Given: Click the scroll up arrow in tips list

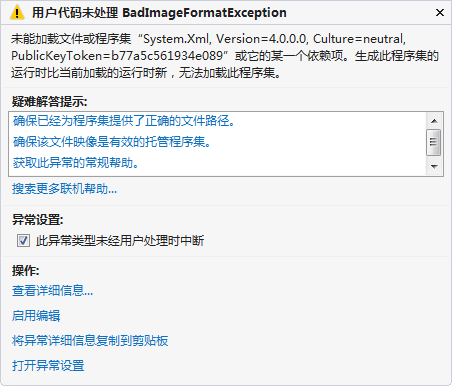Looking at the screenshot, I should tap(434, 121).
